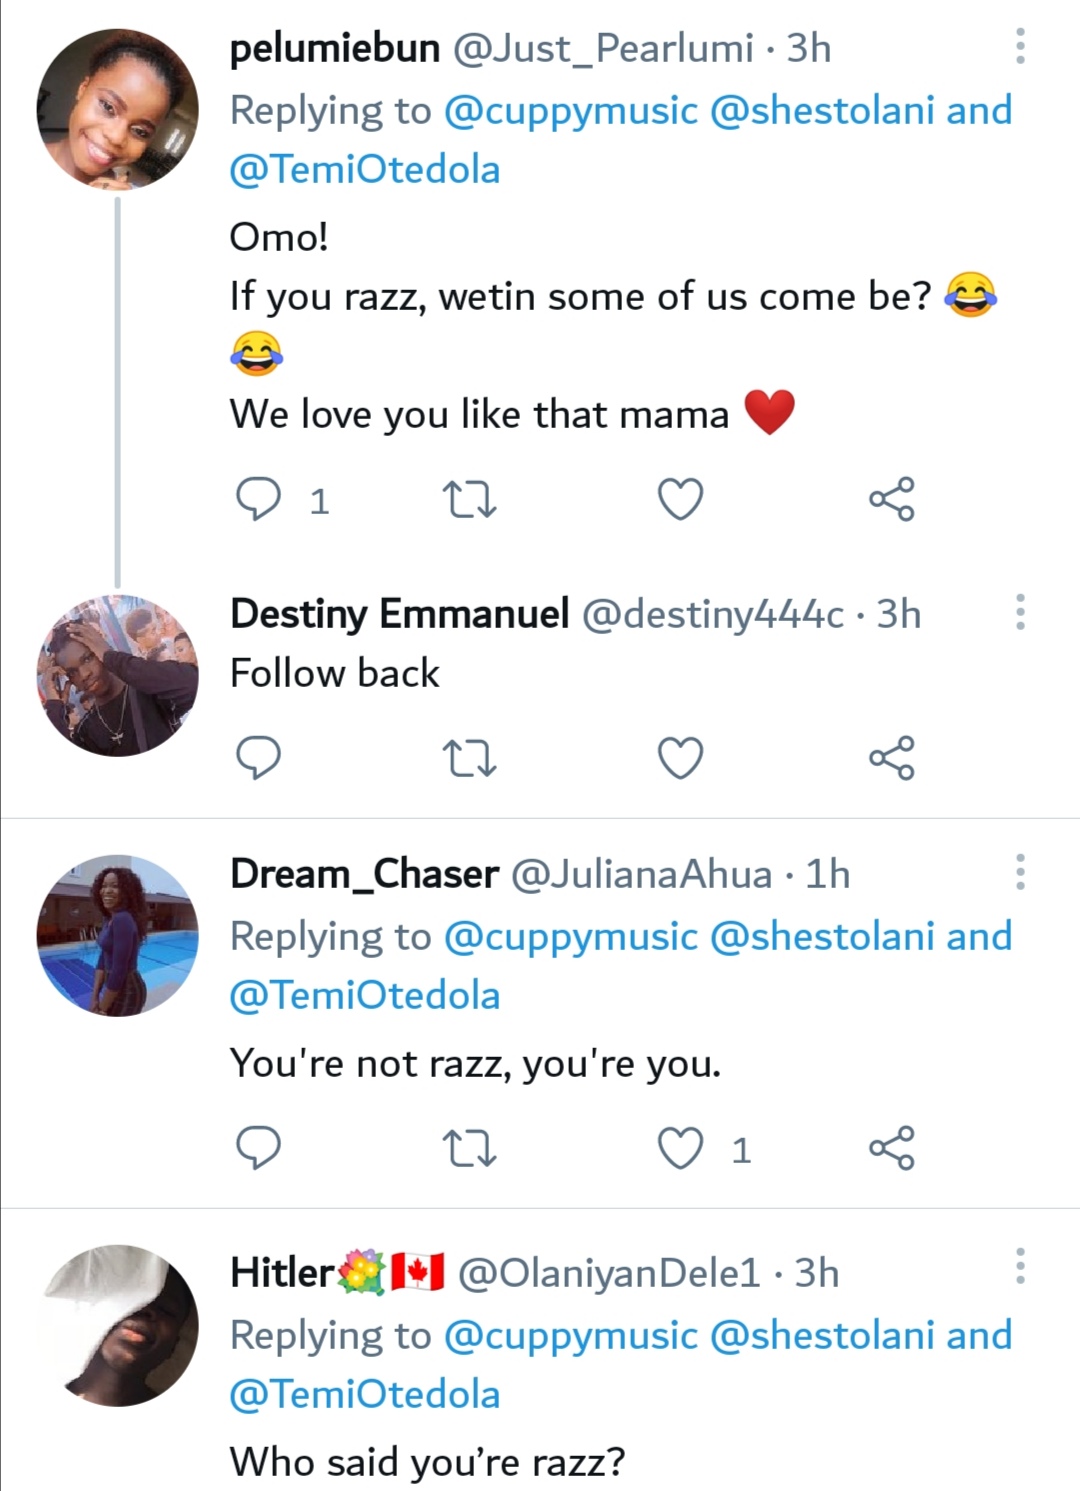Share pelumiebun's tweet
This screenshot has width=1080, height=1491.
(x=891, y=498)
